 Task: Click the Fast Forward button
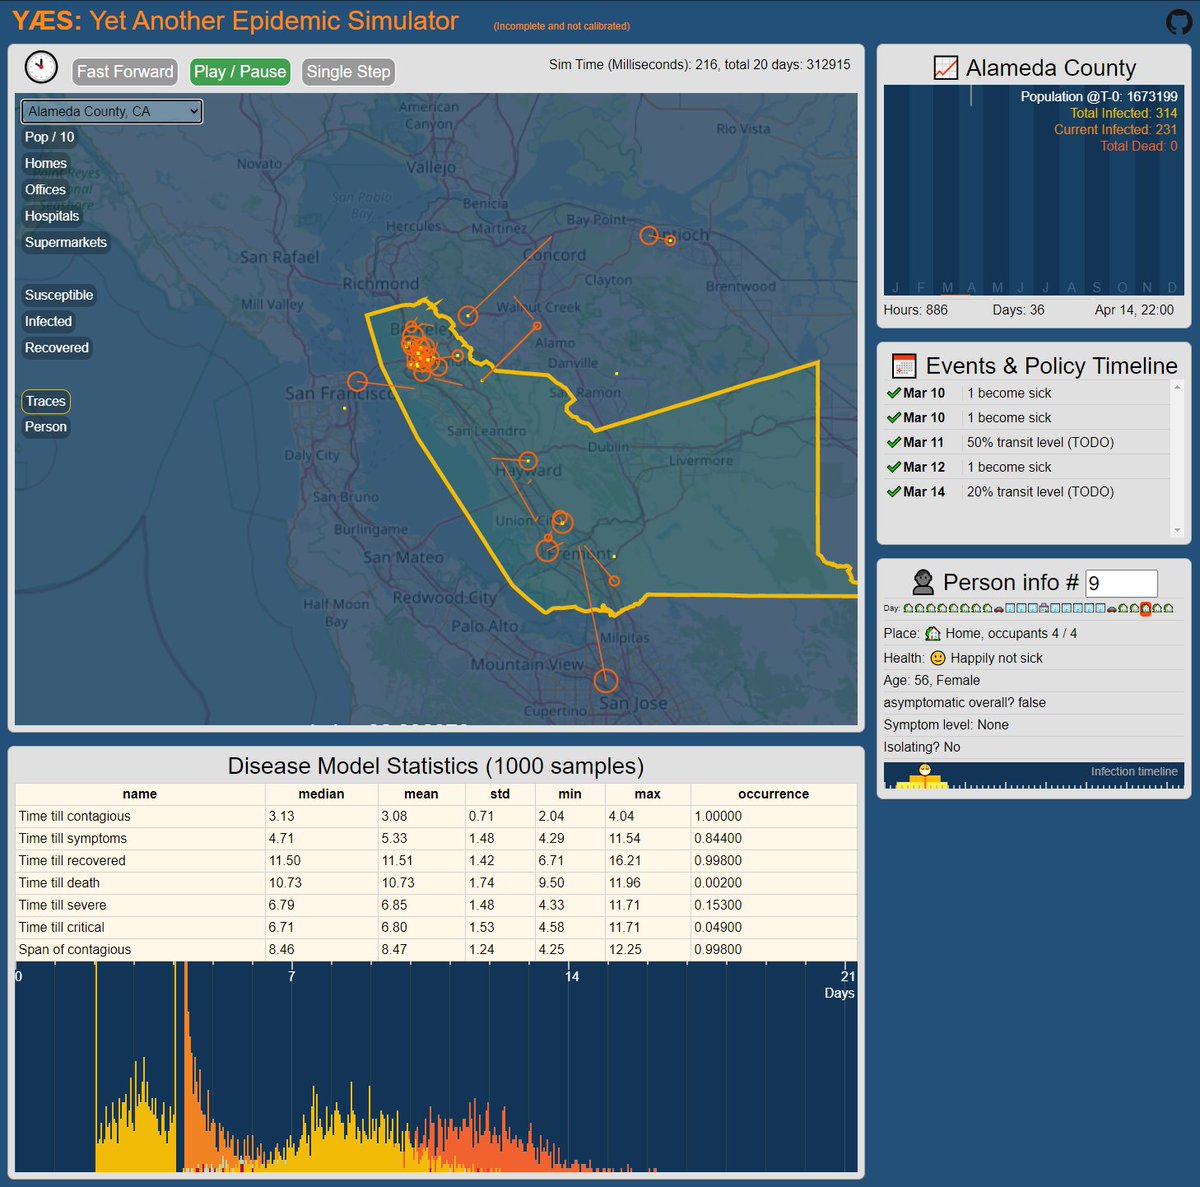(125, 72)
